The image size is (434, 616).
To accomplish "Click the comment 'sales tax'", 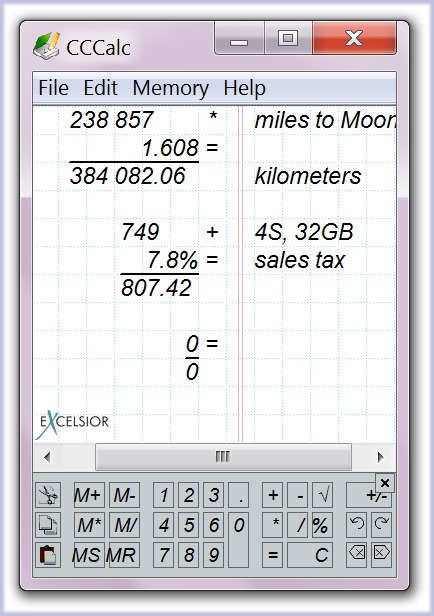I will [300, 260].
